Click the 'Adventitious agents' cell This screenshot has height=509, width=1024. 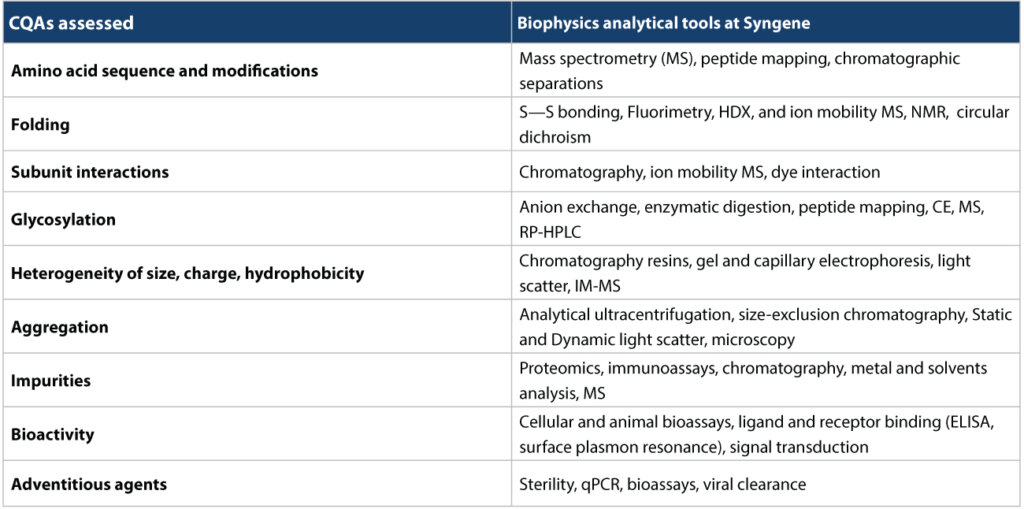tap(257, 484)
